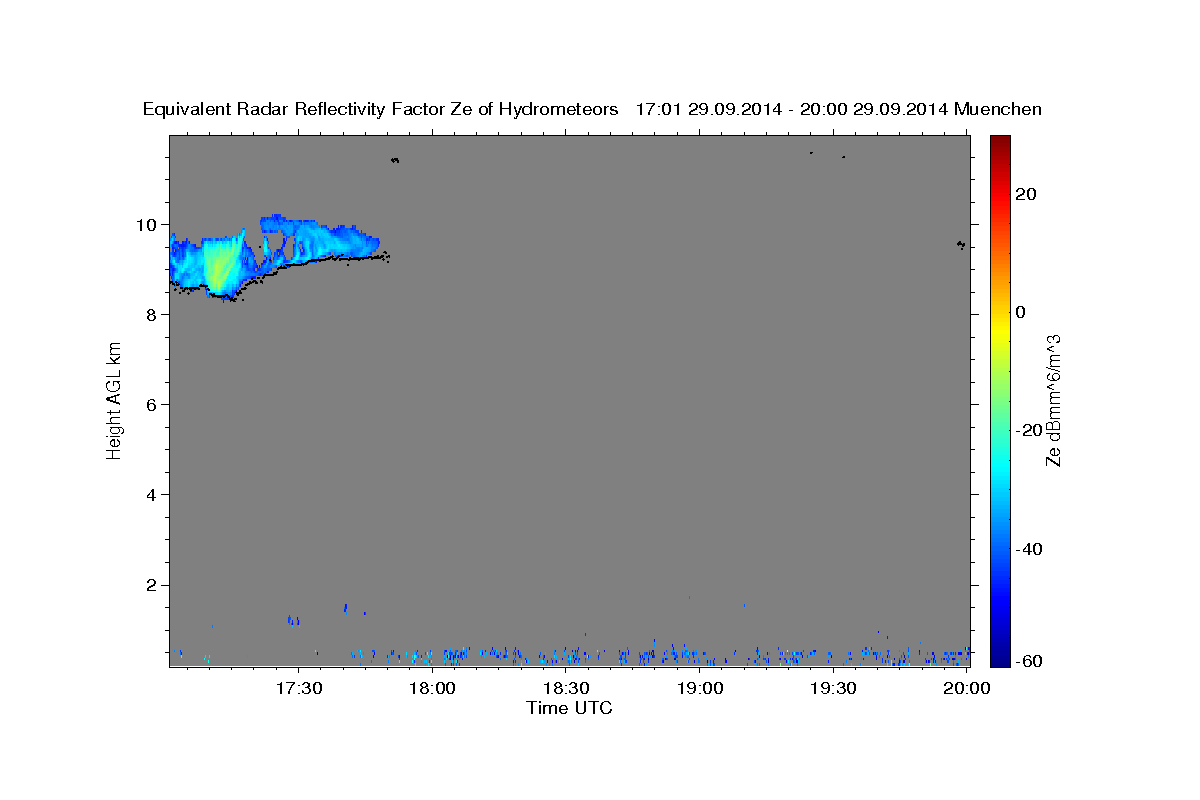Screen dimensions: 1200x800
Task: Click the plot title 'Equivalent Radar Reflectivity Factor Ze of Hydrometeors'
Action: click(x=381, y=109)
